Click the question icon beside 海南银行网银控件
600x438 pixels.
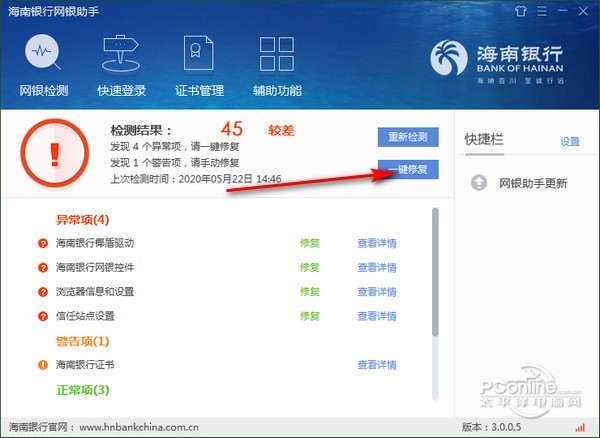43,267
